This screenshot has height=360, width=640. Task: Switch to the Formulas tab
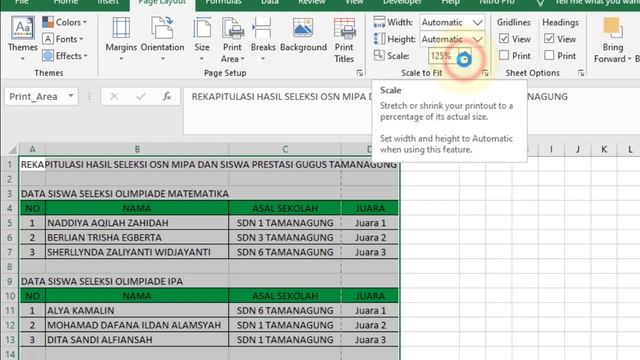(x=223, y=2)
